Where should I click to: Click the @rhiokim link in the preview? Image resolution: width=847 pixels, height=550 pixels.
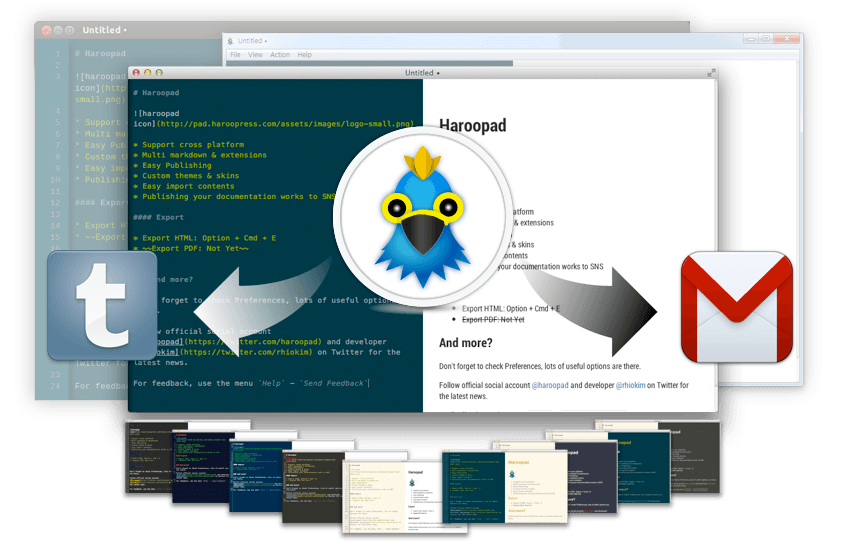[634, 385]
